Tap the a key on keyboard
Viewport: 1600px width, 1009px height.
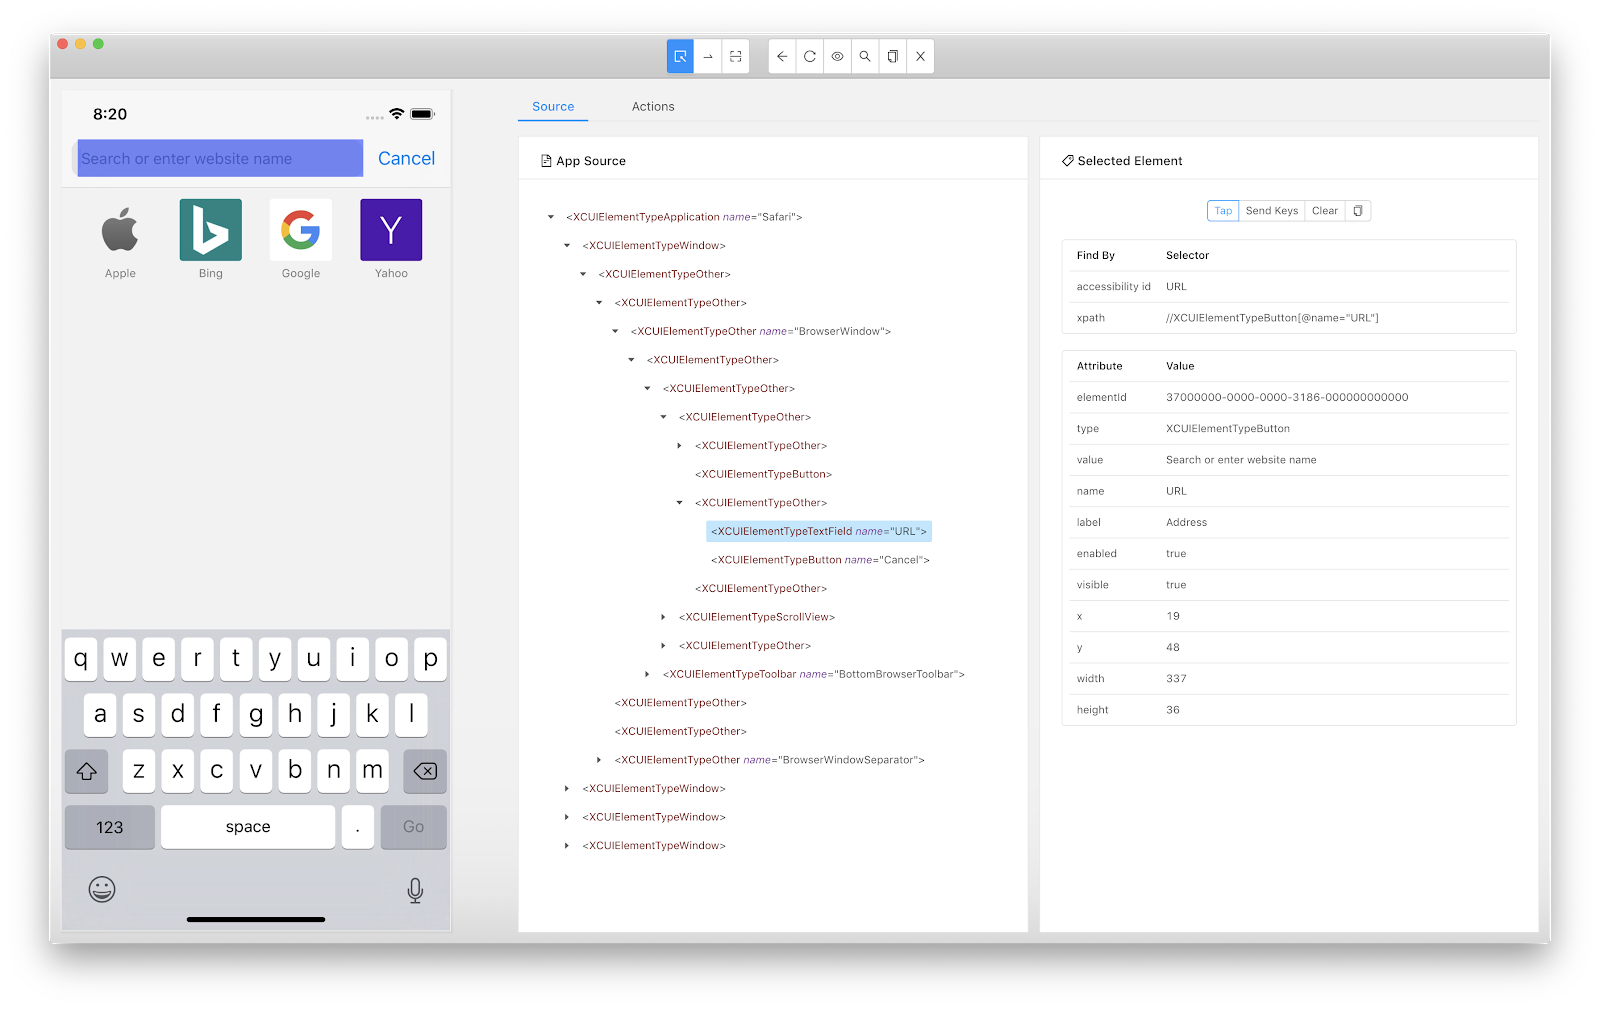point(100,715)
